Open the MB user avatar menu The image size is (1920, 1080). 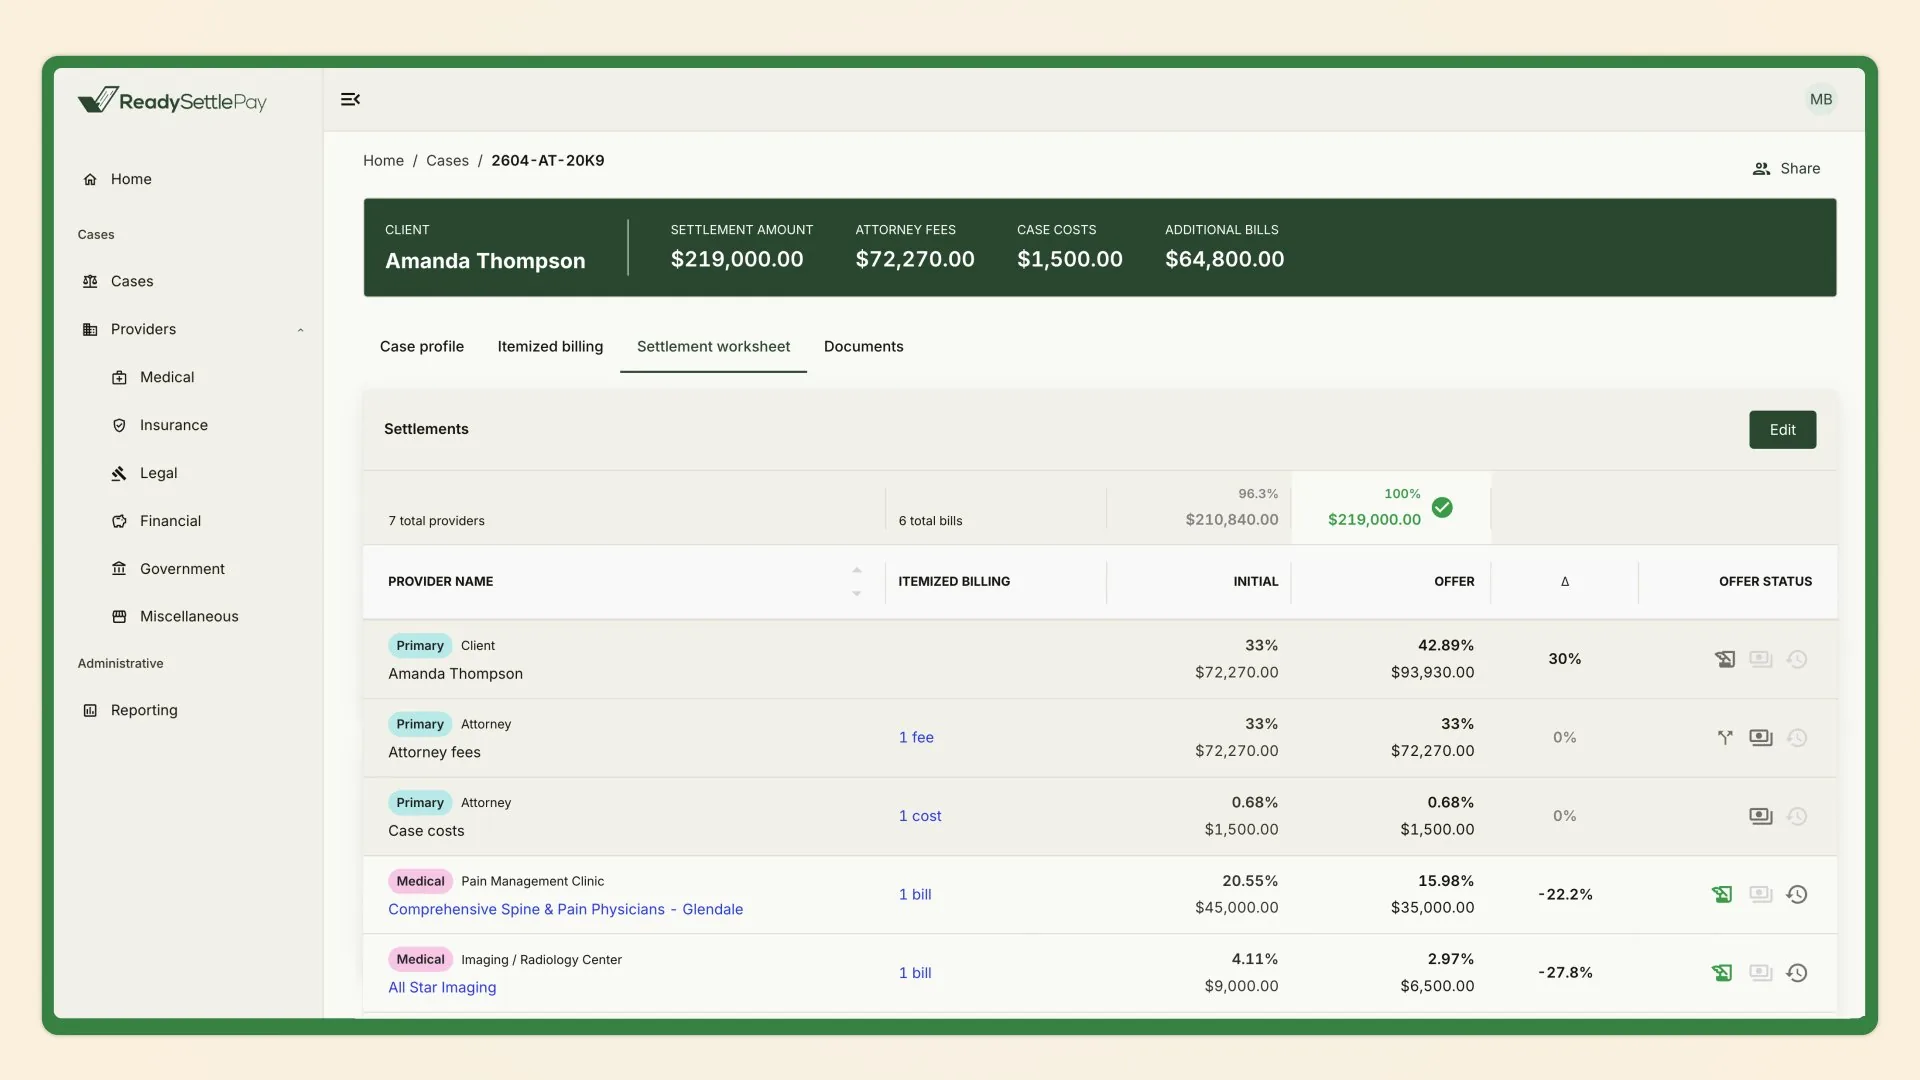pyautogui.click(x=1821, y=99)
